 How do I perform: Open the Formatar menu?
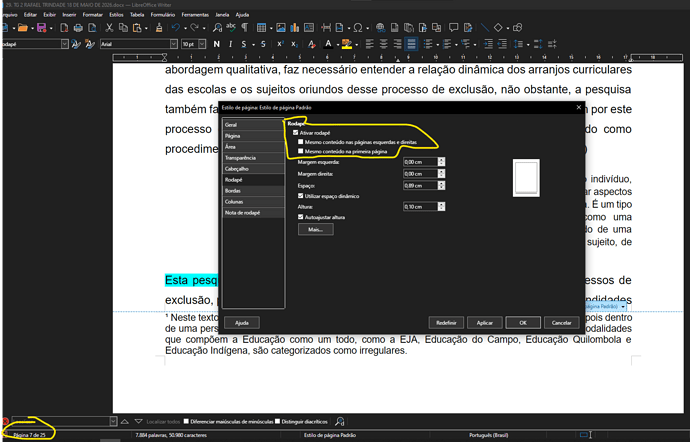(92, 15)
